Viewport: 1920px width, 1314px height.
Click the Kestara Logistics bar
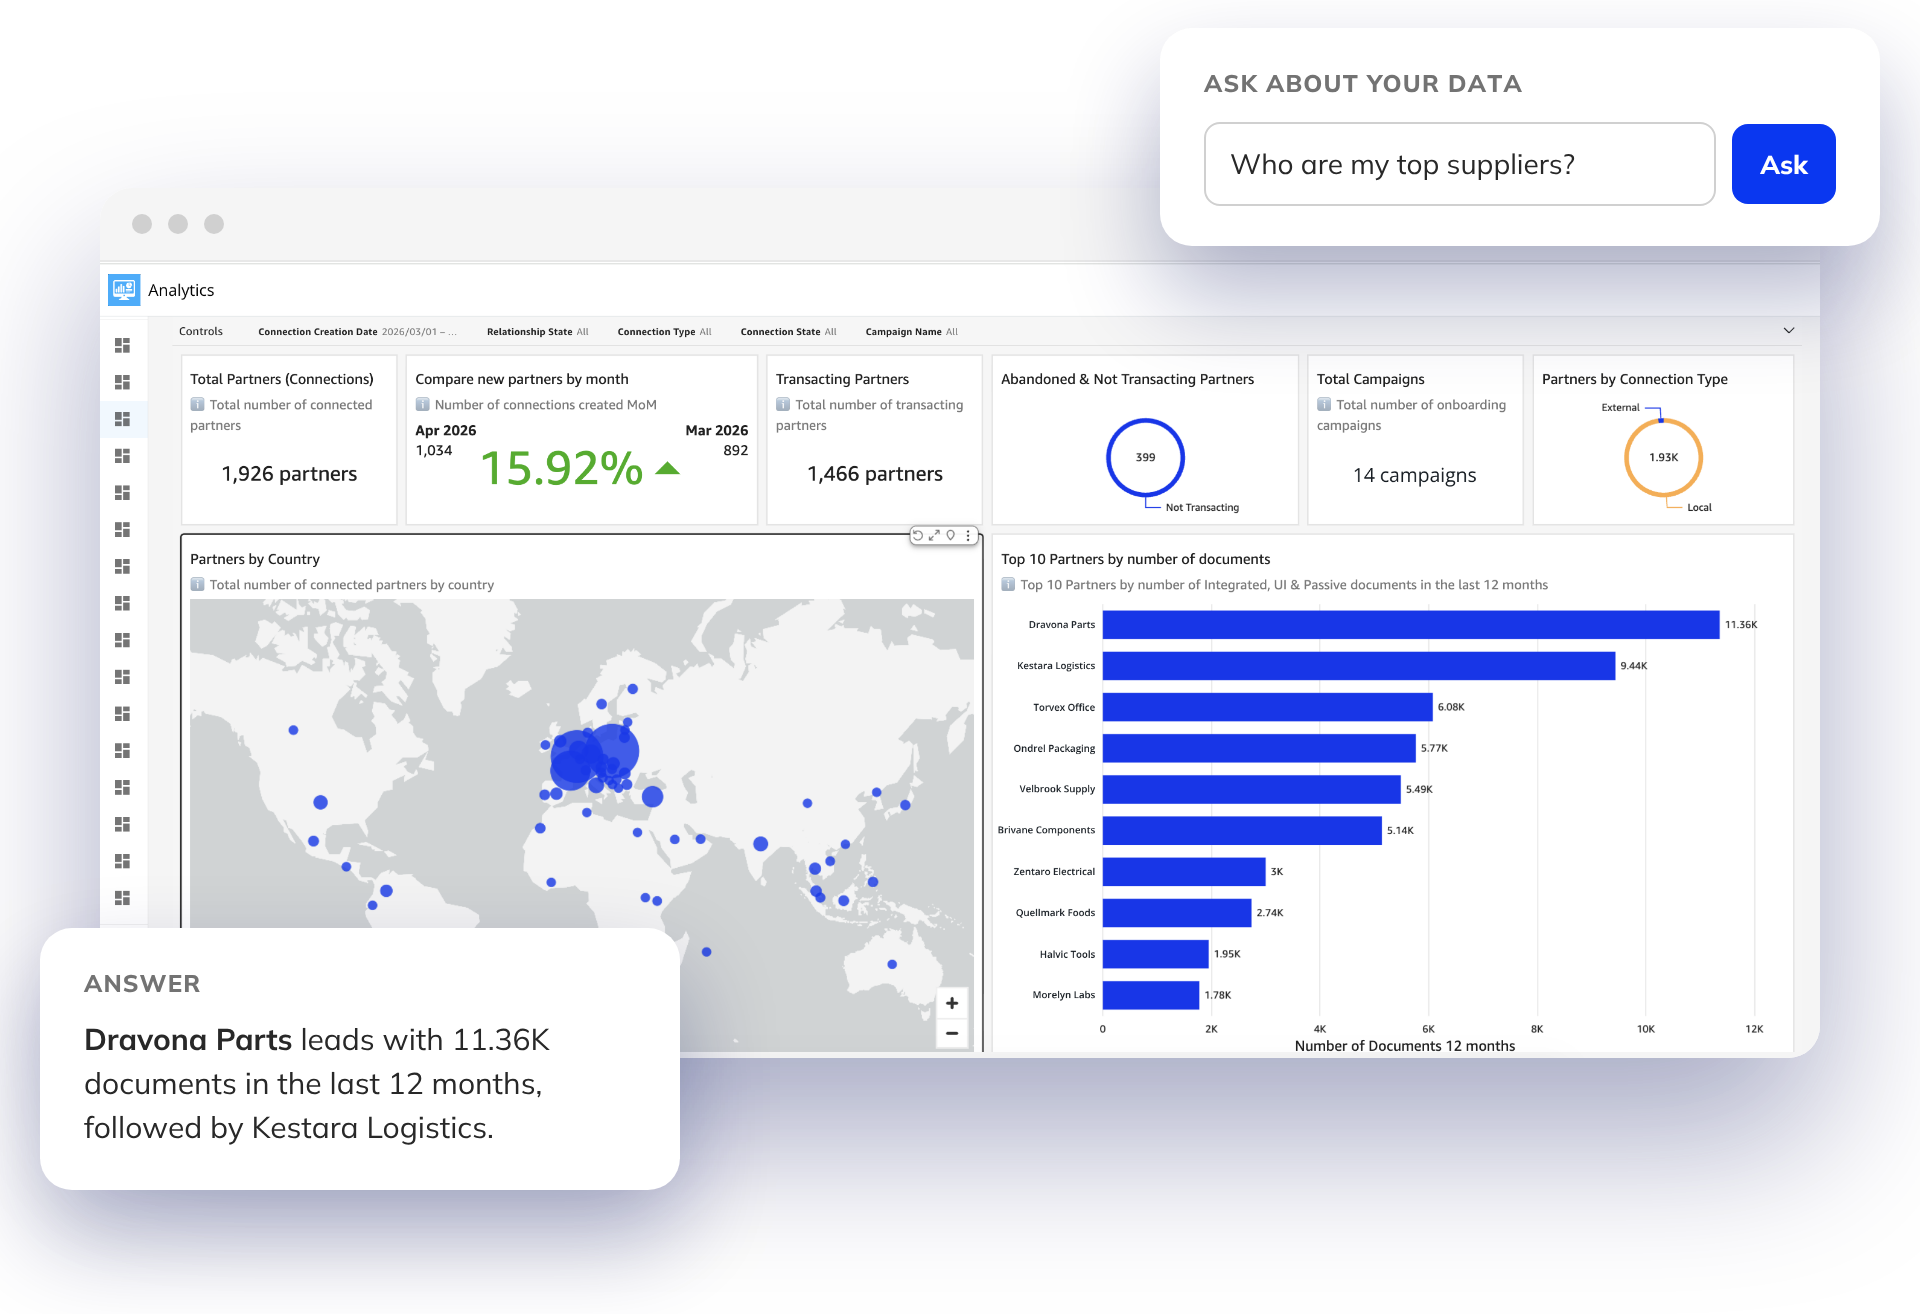(1359, 666)
